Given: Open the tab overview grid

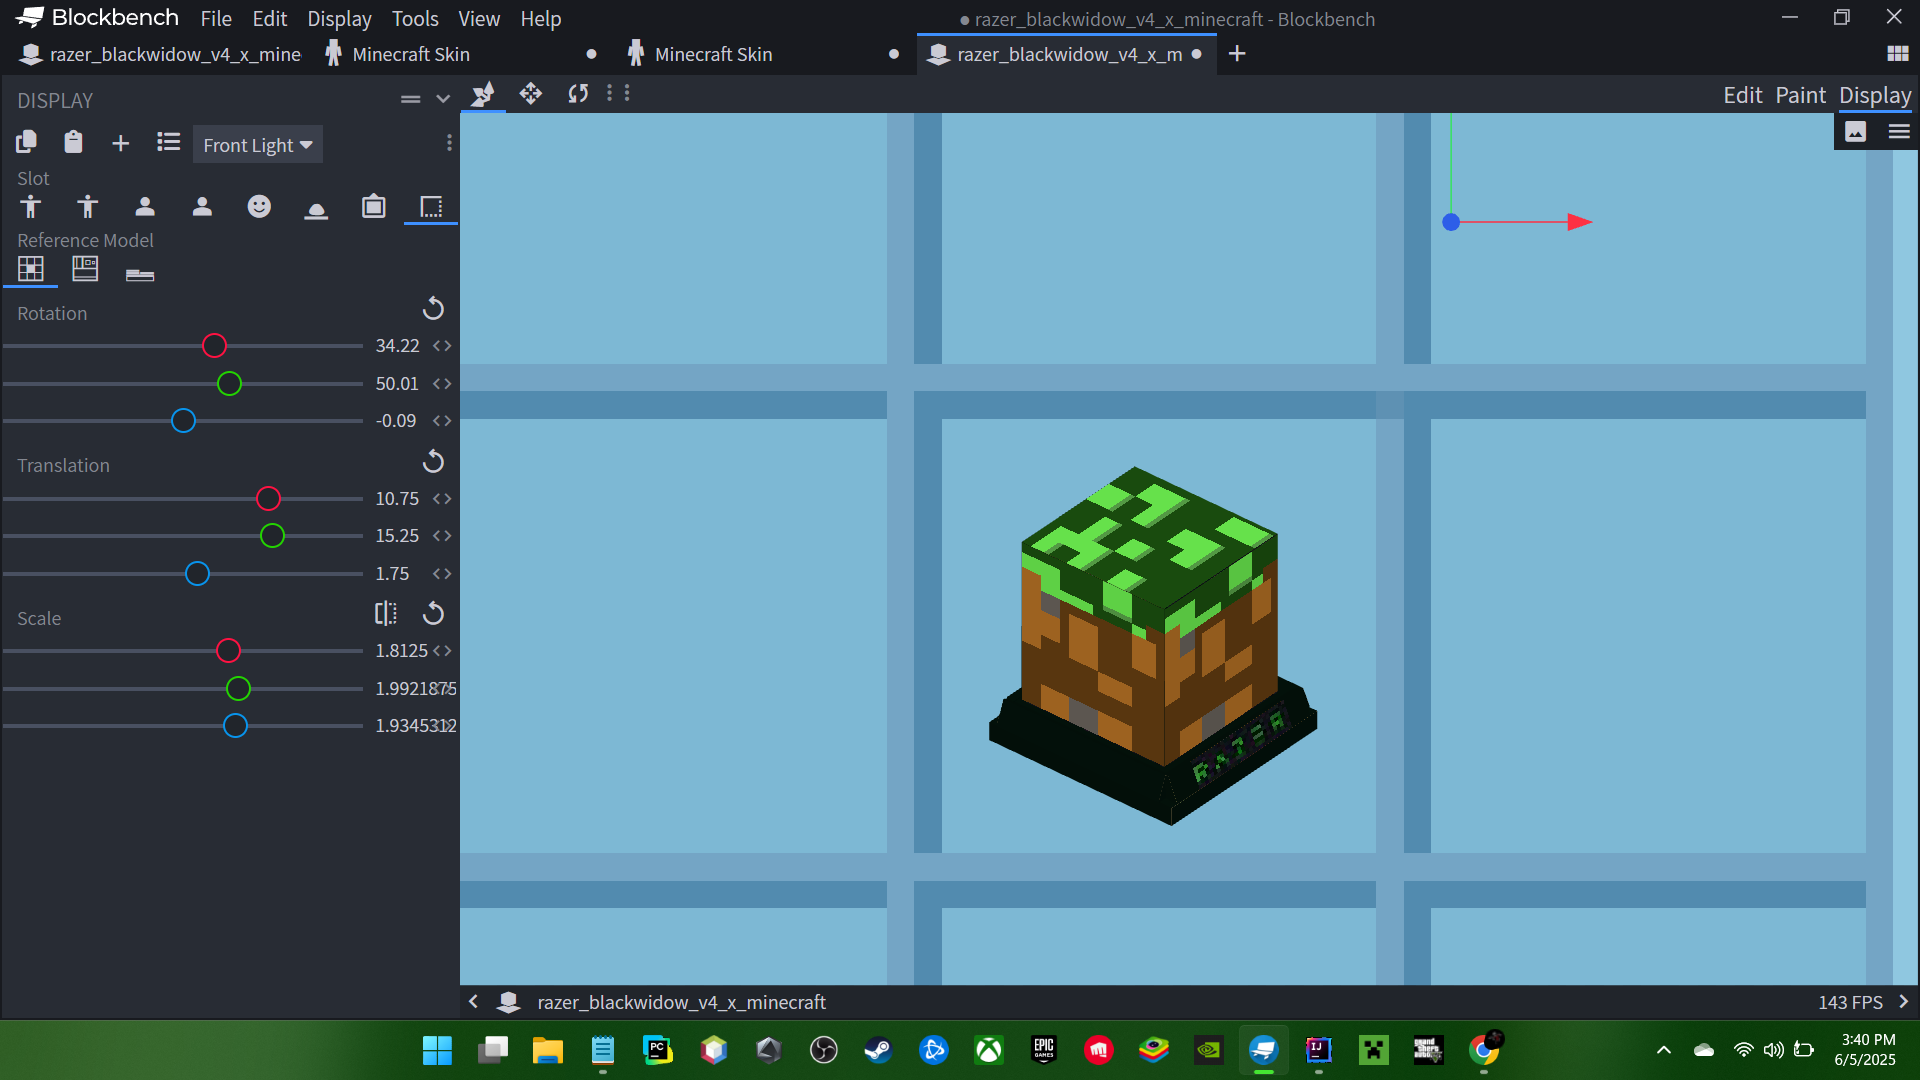Looking at the screenshot, I should tap(1897, 54).
